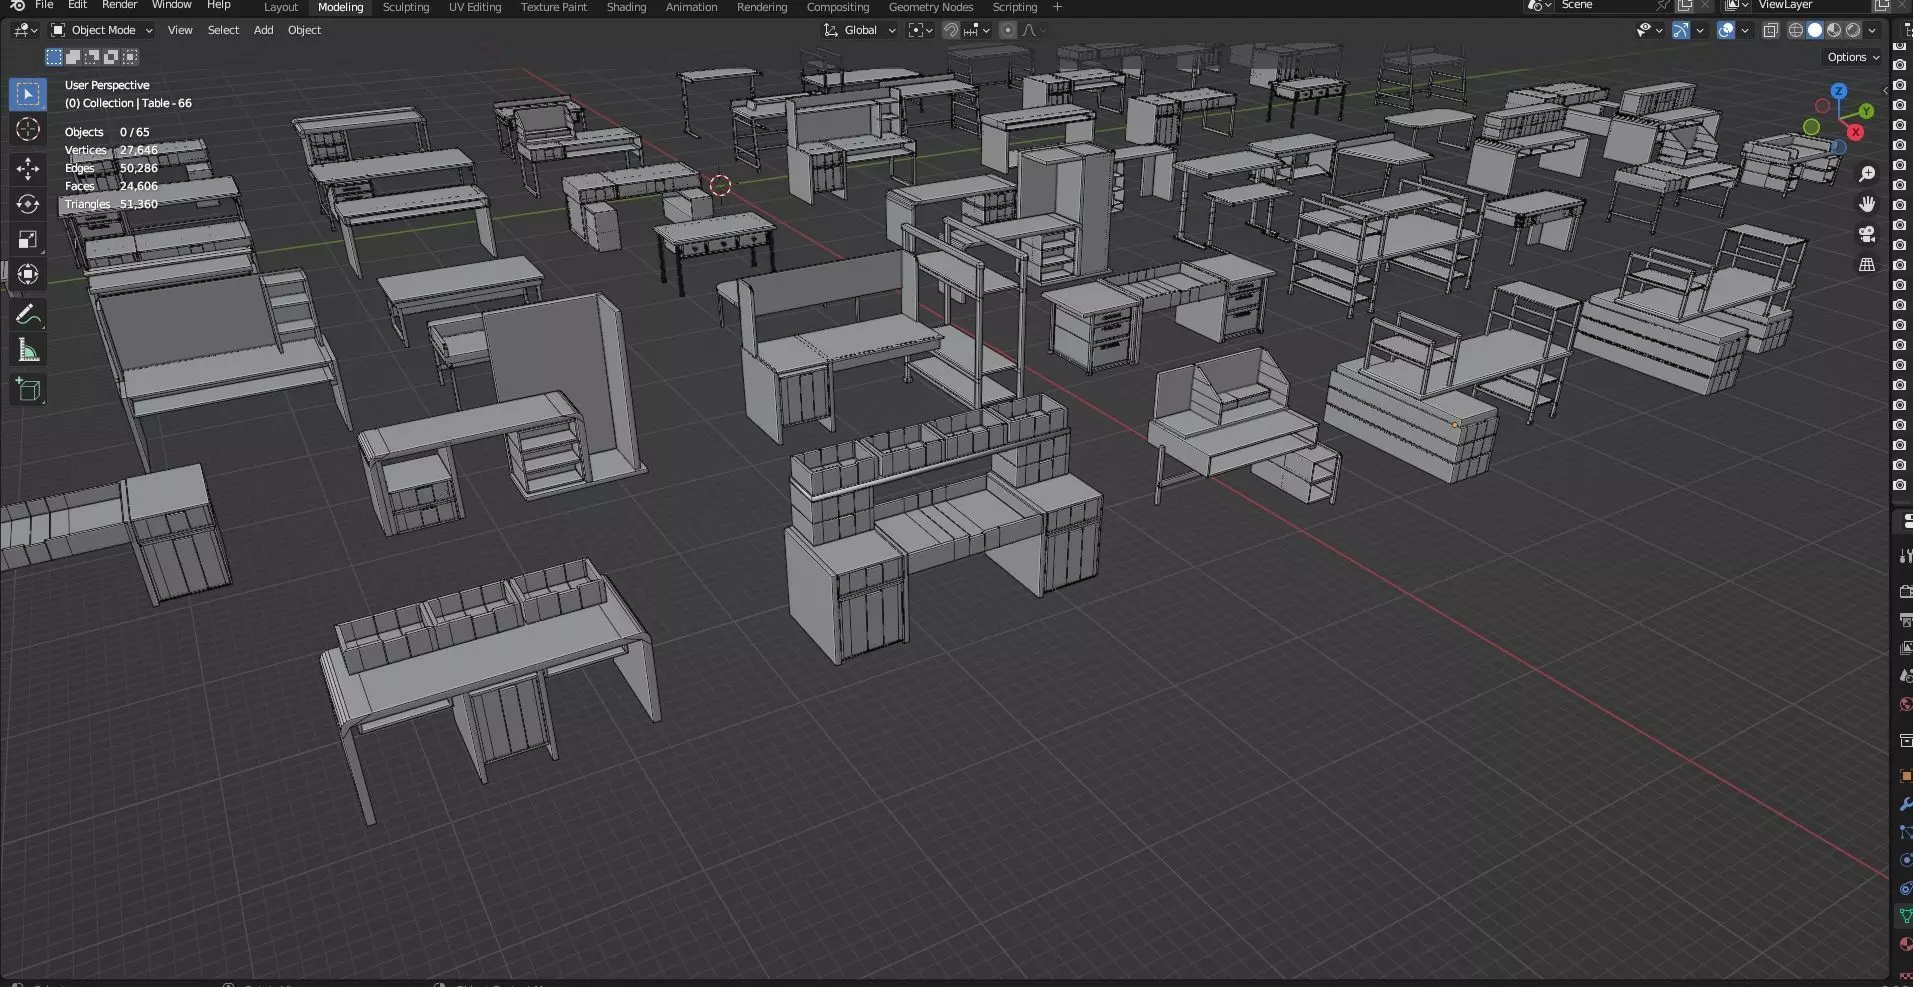Viewport: 1913px width, 987px height.
Task: Open the Global transform orientation dropdown
Action: point(860,30)
